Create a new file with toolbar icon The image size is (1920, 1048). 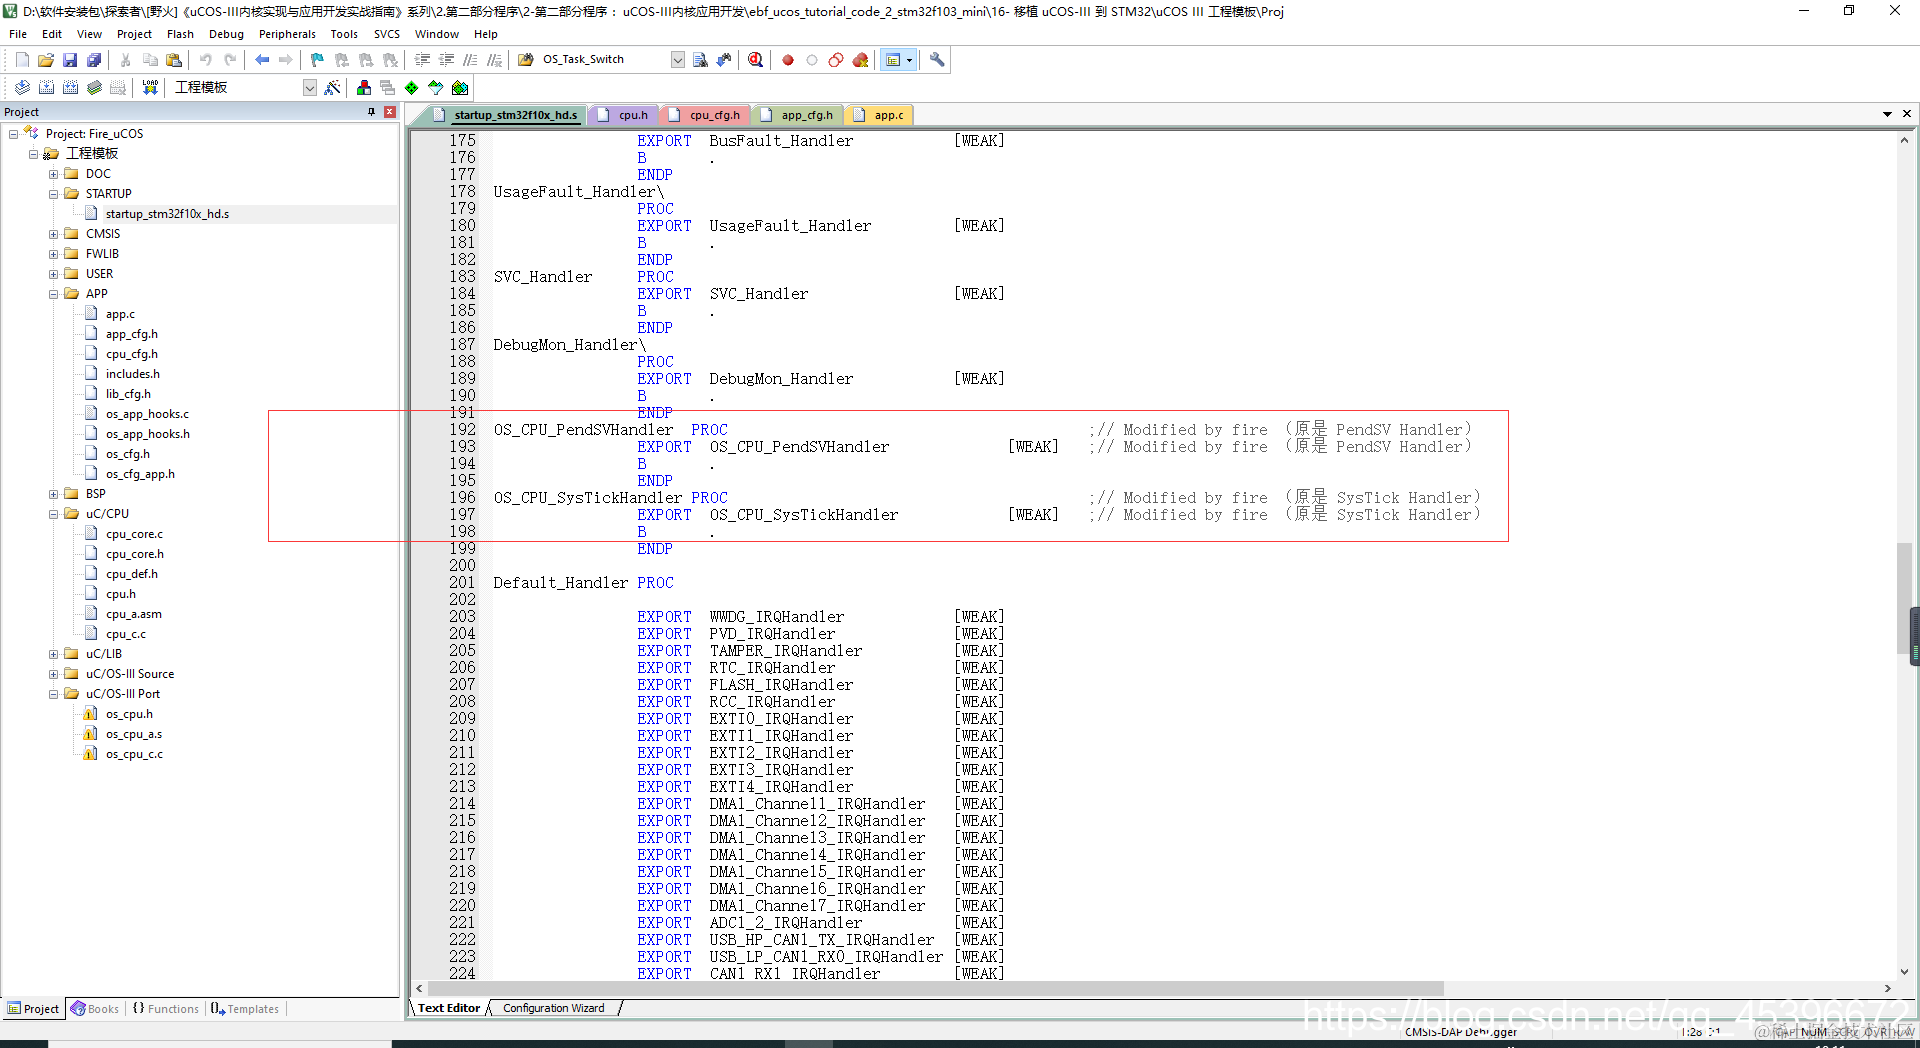(x=22, y=60)
